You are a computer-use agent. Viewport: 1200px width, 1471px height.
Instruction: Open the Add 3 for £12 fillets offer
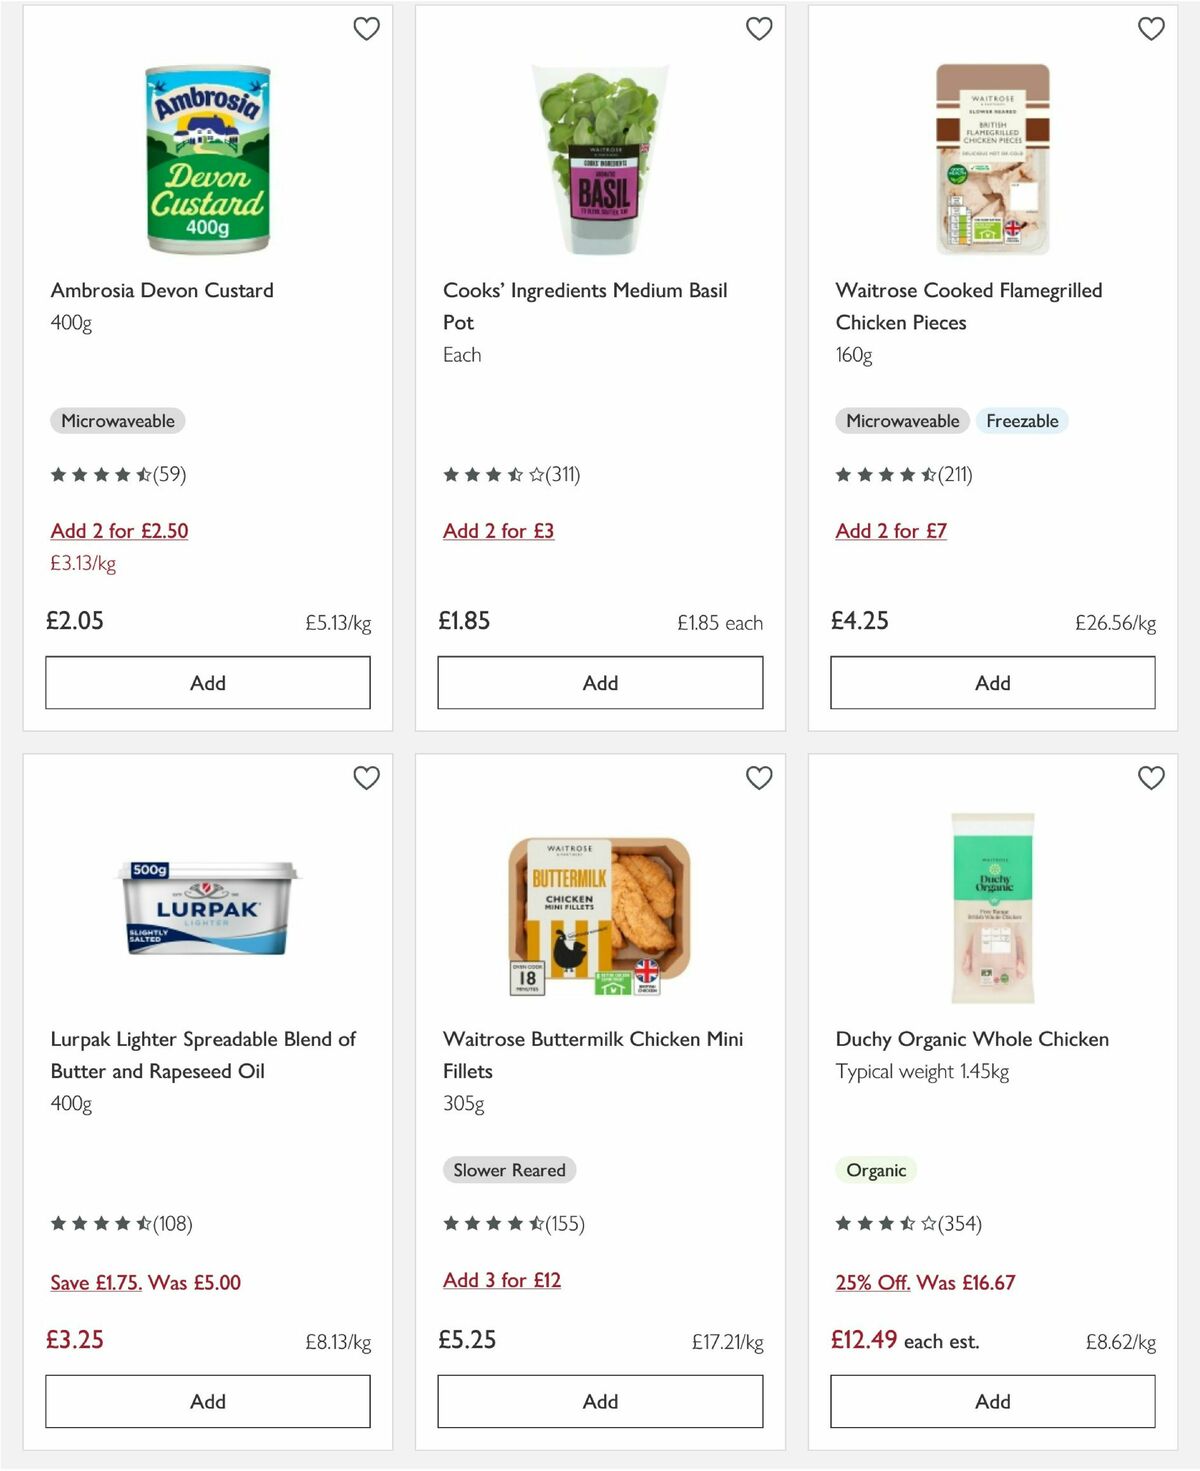tap(501, 1280)
